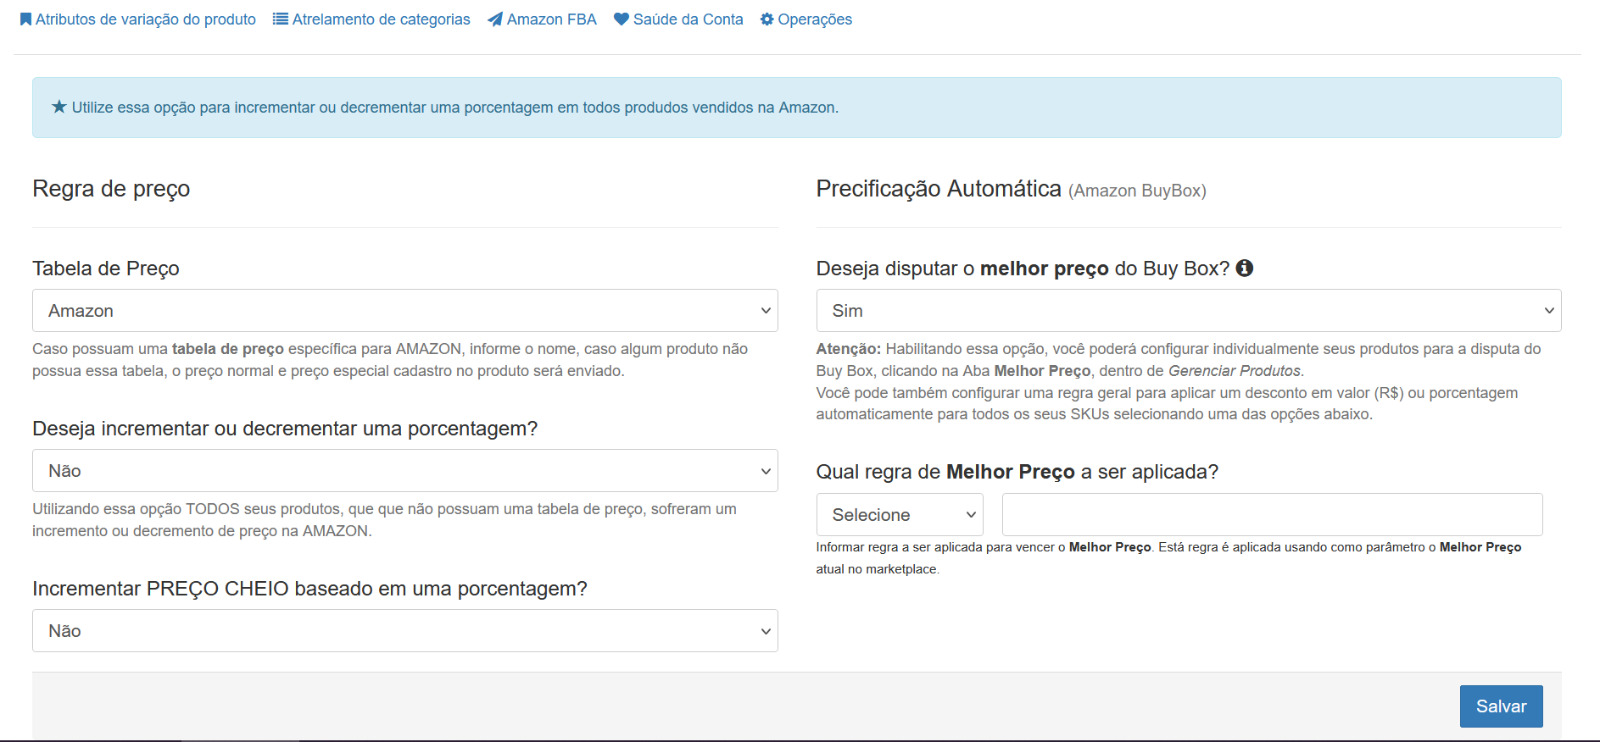Click the info icon next to Buy Box question
The width and height of the screenshot is (1600, 742).
click(1244, 268)
